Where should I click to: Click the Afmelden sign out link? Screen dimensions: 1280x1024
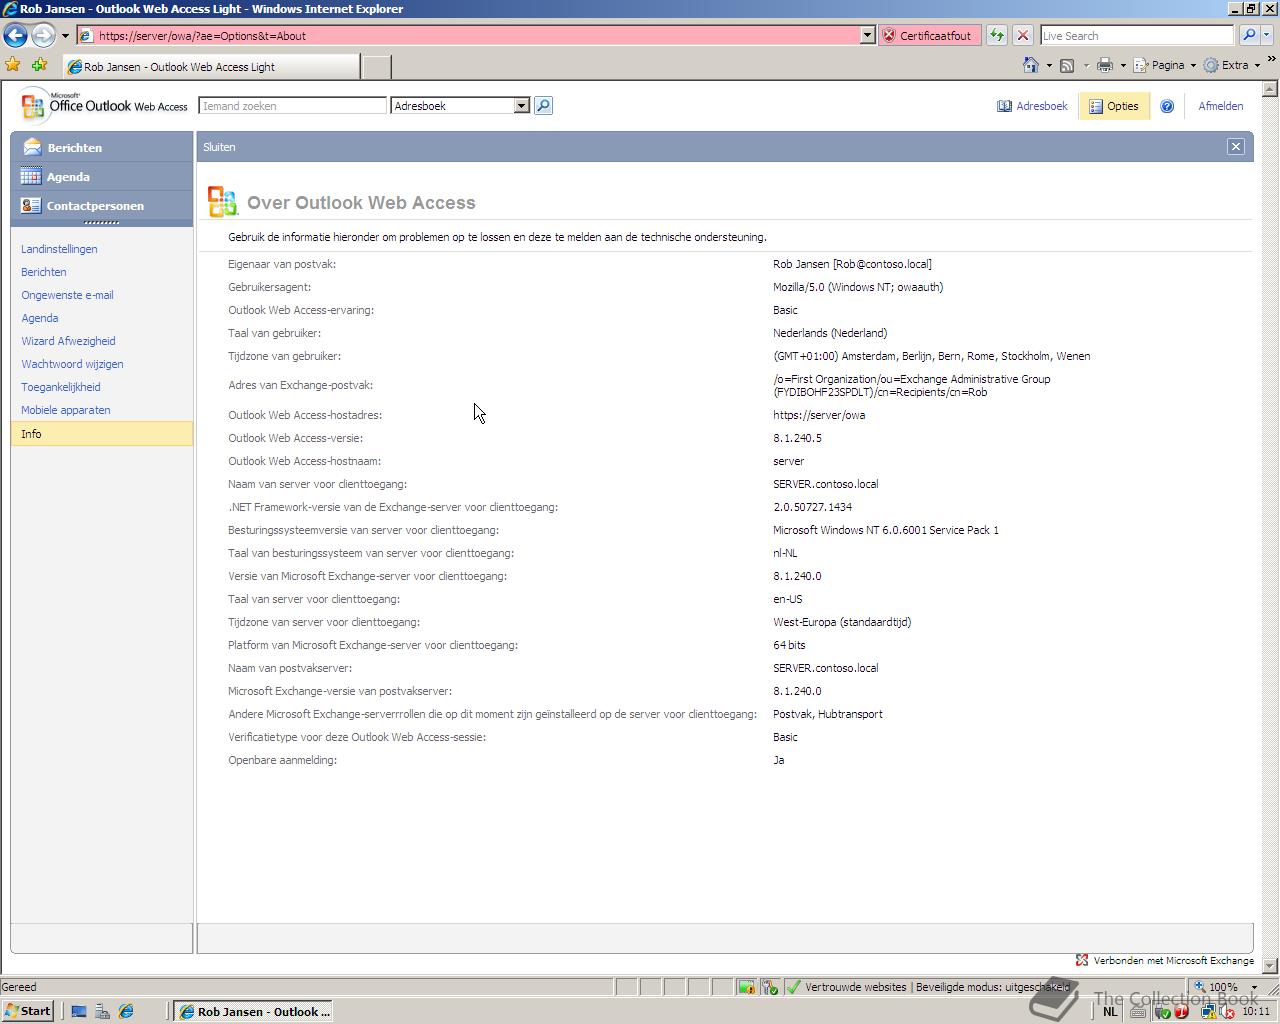(x=1220, y=106)
